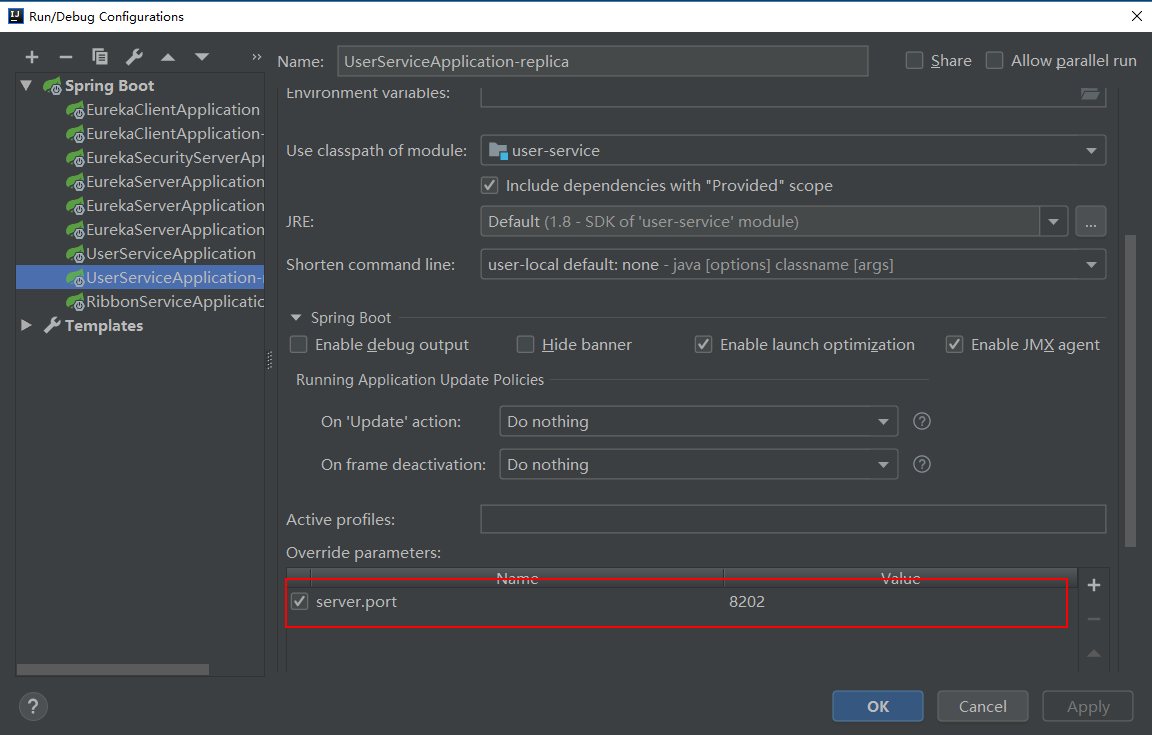Image resolution: width=1152 pixels, height=735 pixels.
Task: Click the Active profiles input field
Action: pos(793,520)
